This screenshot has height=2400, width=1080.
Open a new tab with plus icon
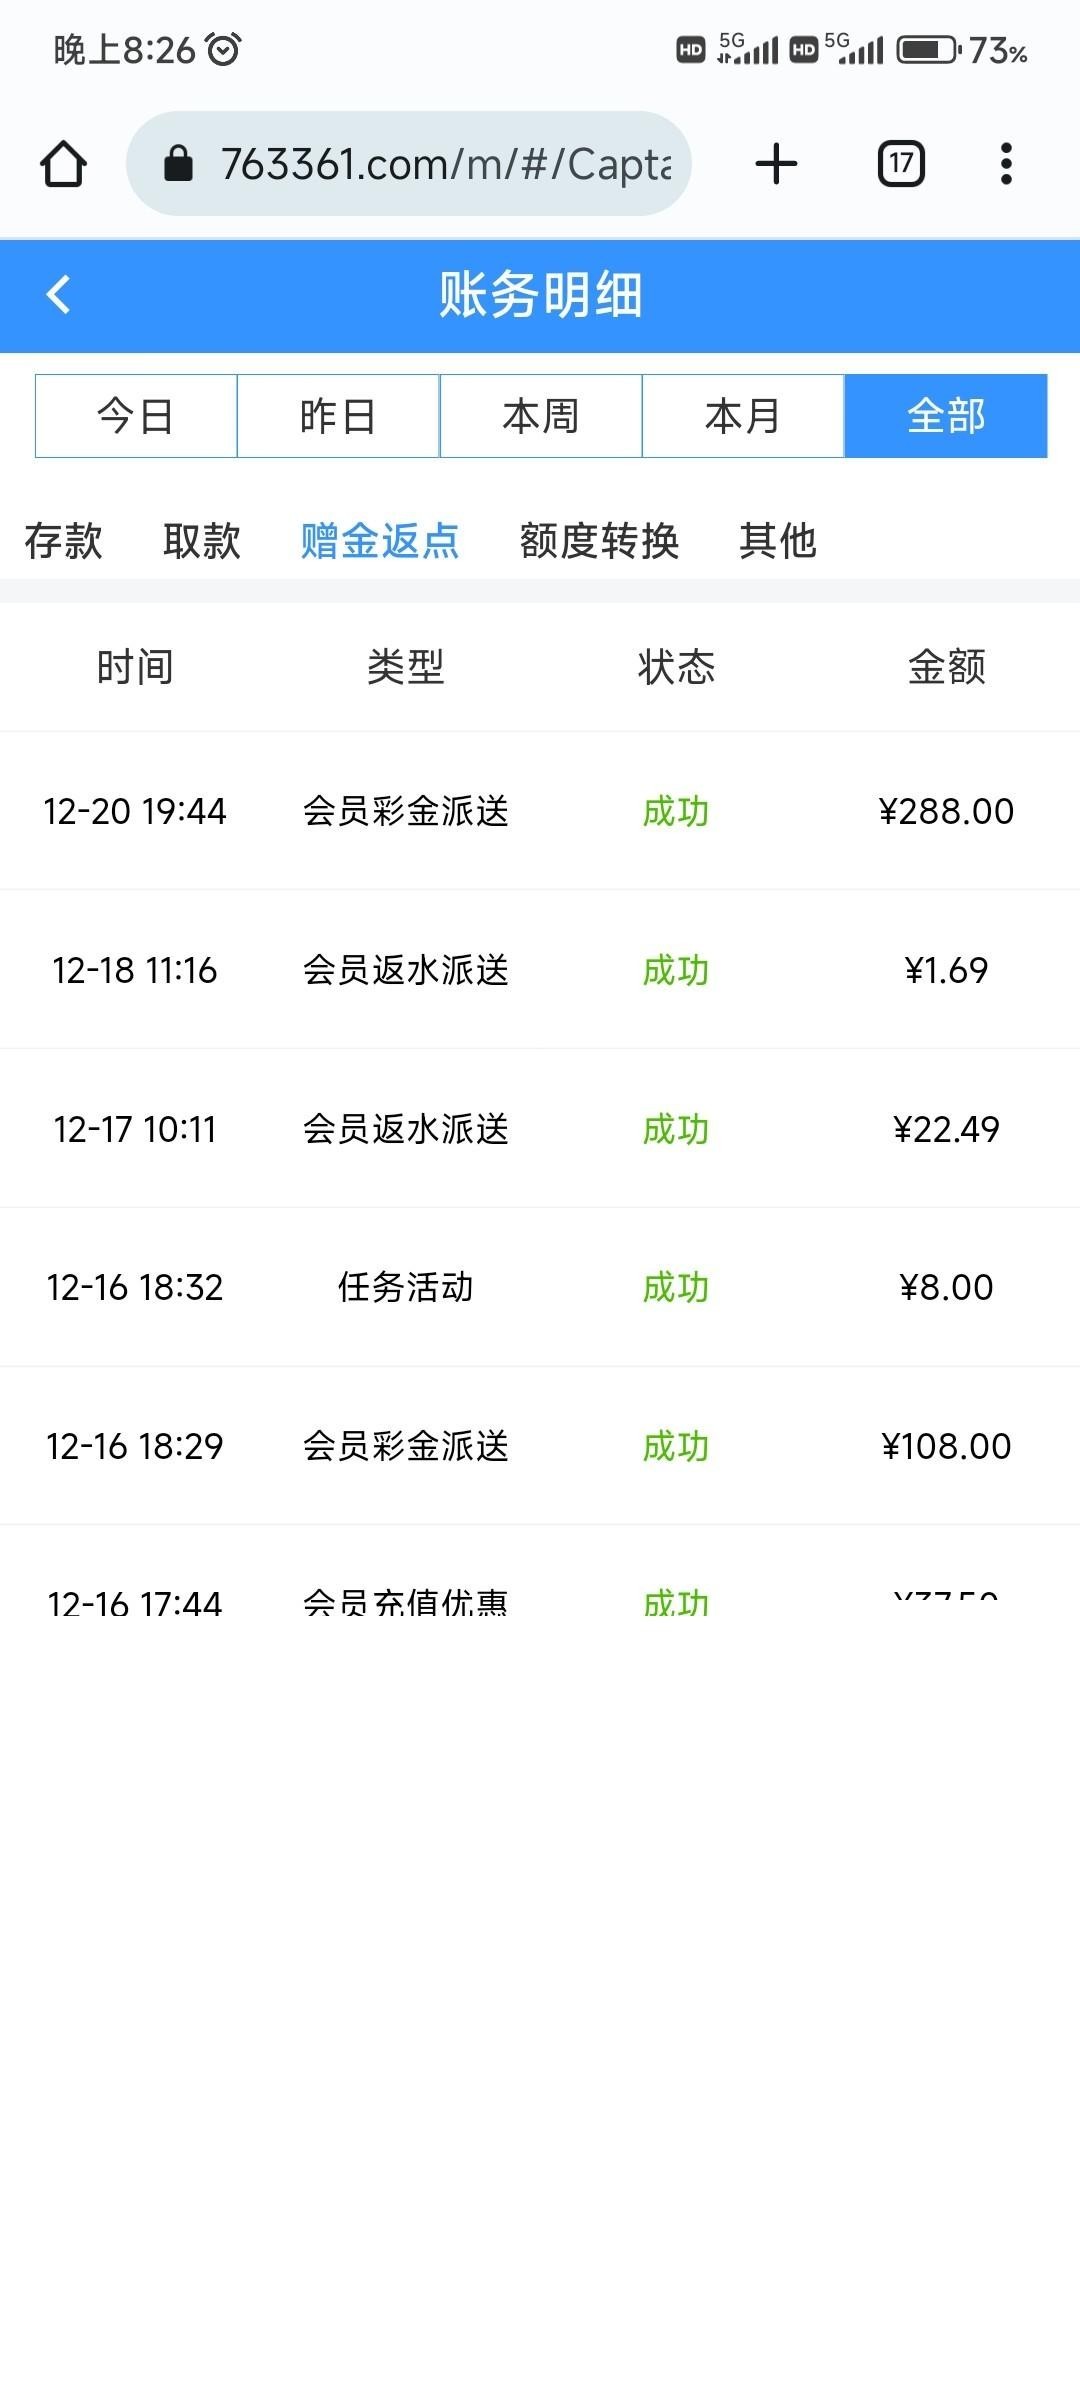click(776, 164)
